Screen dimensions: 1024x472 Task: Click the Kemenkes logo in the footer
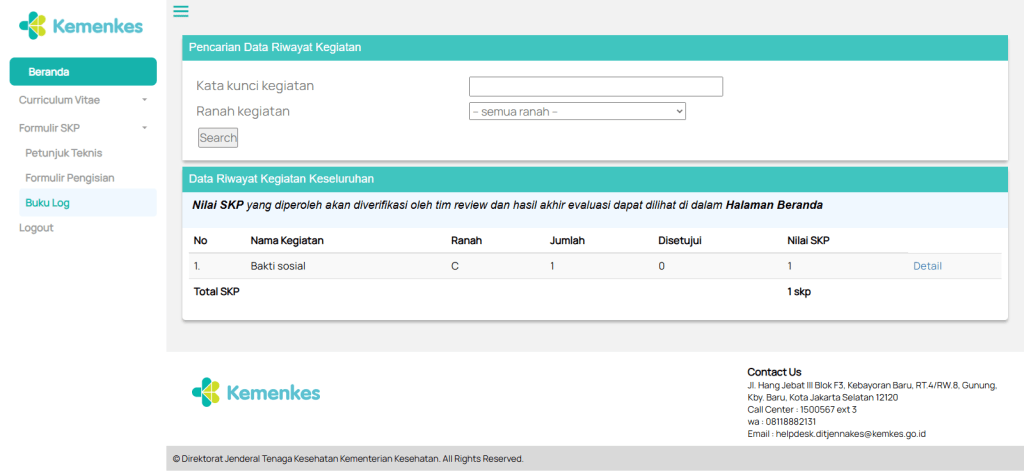tap(256, 392)
